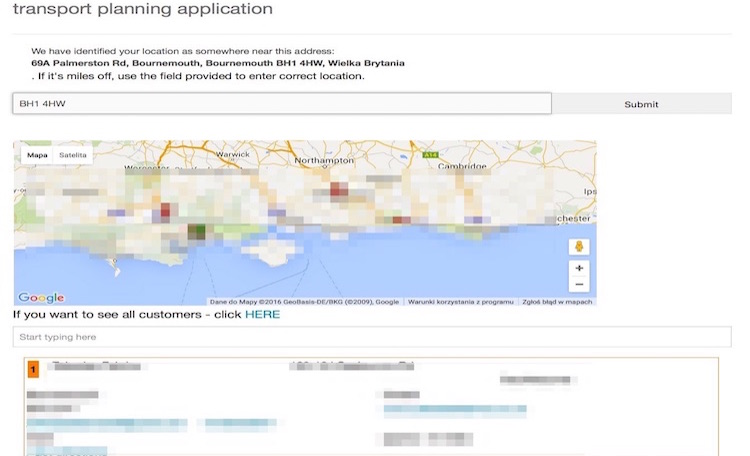Click the Cambridge label on the map
Viewport: 750px width, 456px height.
462,165
